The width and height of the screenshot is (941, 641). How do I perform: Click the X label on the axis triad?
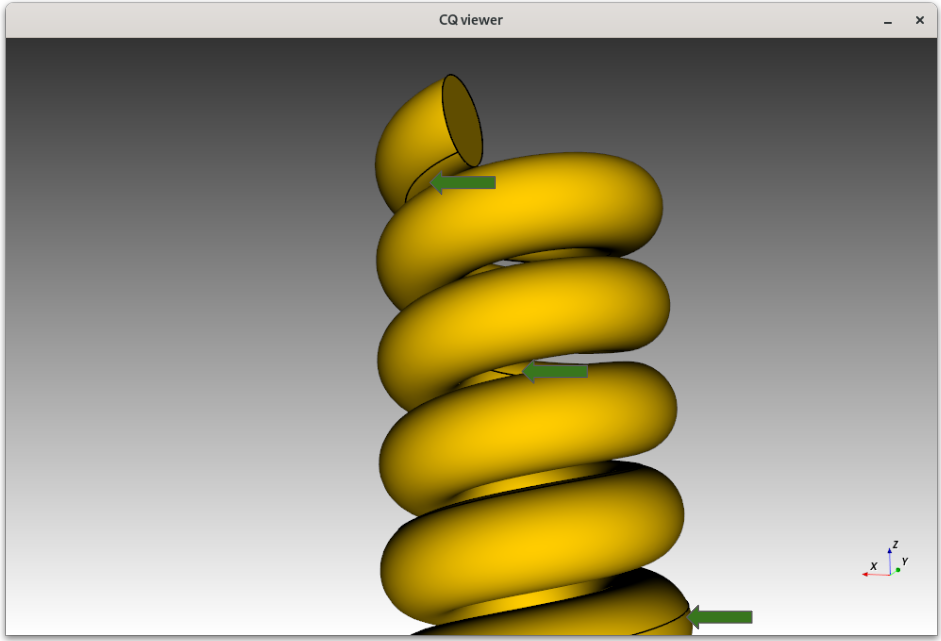point(874,566)
